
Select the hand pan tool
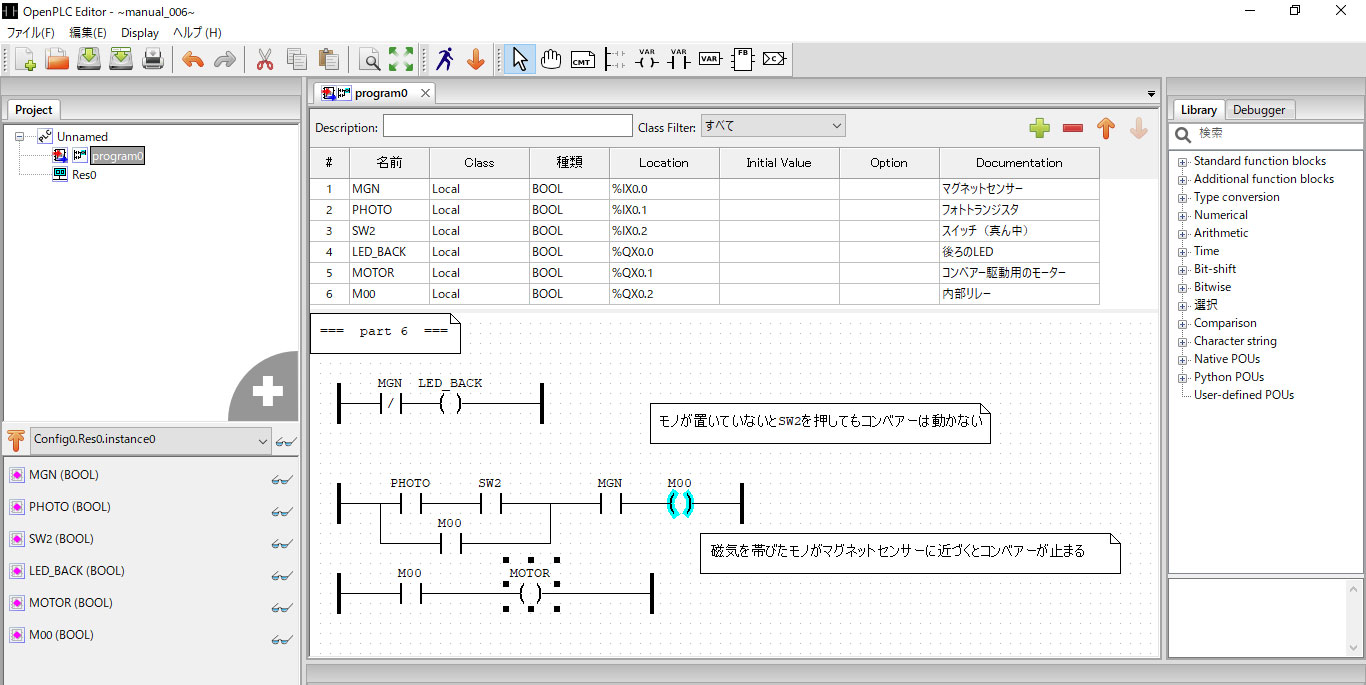pyautogui.click(x=551, y=59)
